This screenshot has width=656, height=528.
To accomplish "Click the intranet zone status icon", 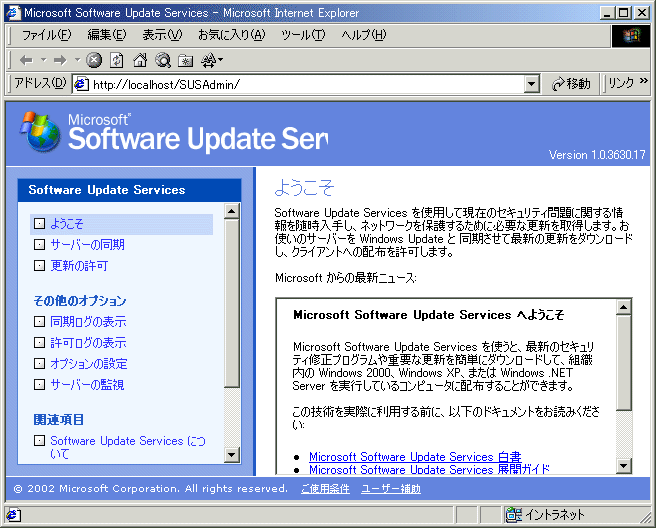I will pos(514,515).
